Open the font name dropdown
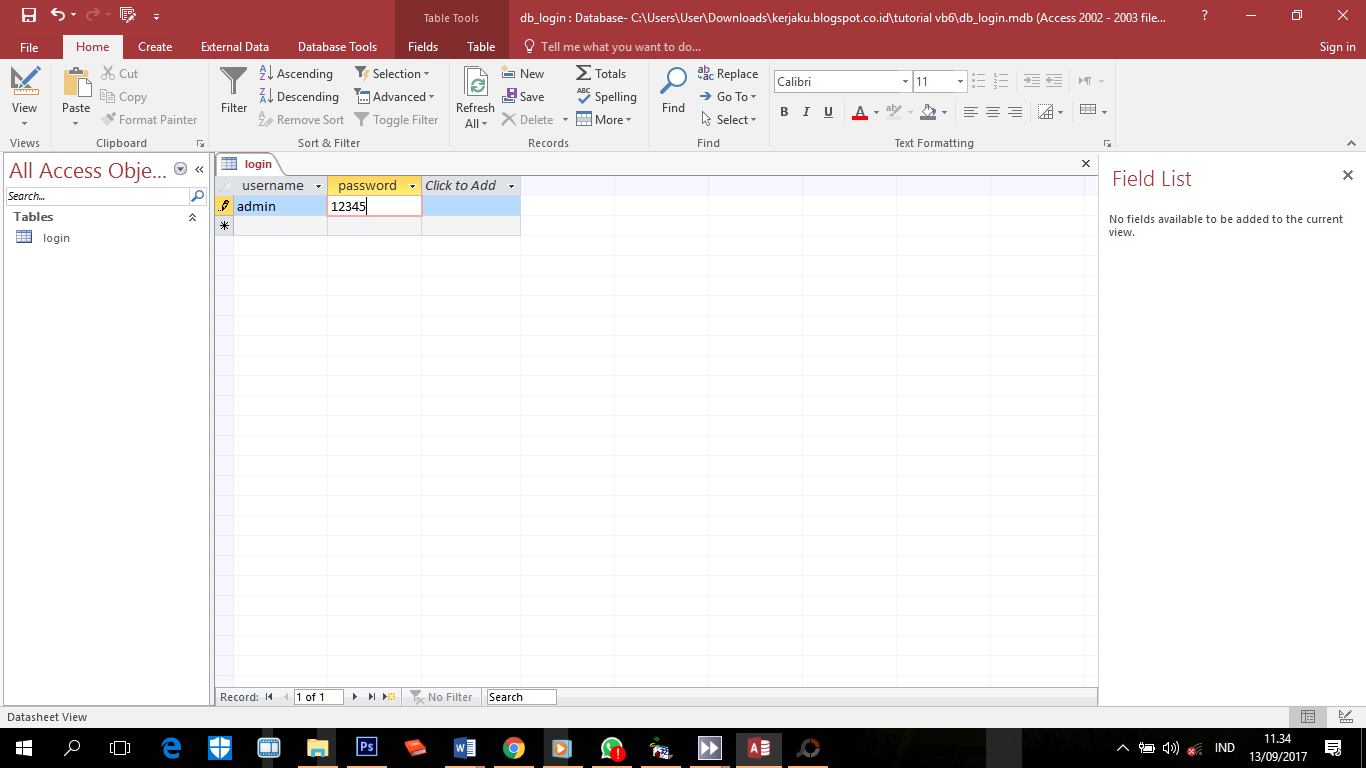1366x768 pixels. pyautogui.click(x=905, y=81)
